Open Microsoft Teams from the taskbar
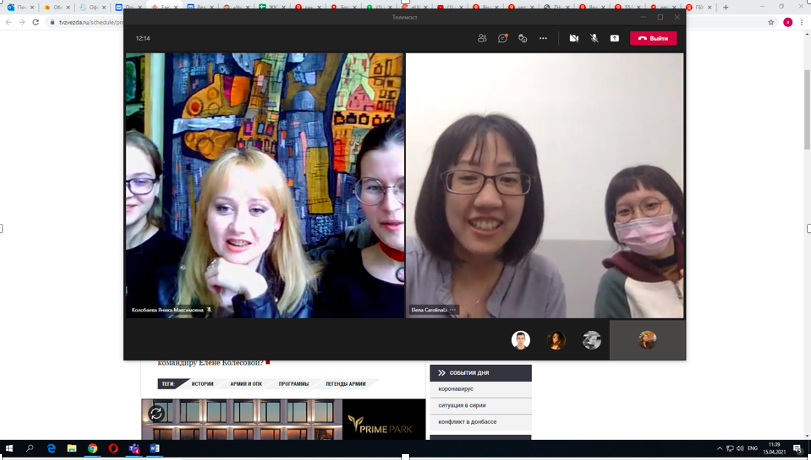 point(134,449)
